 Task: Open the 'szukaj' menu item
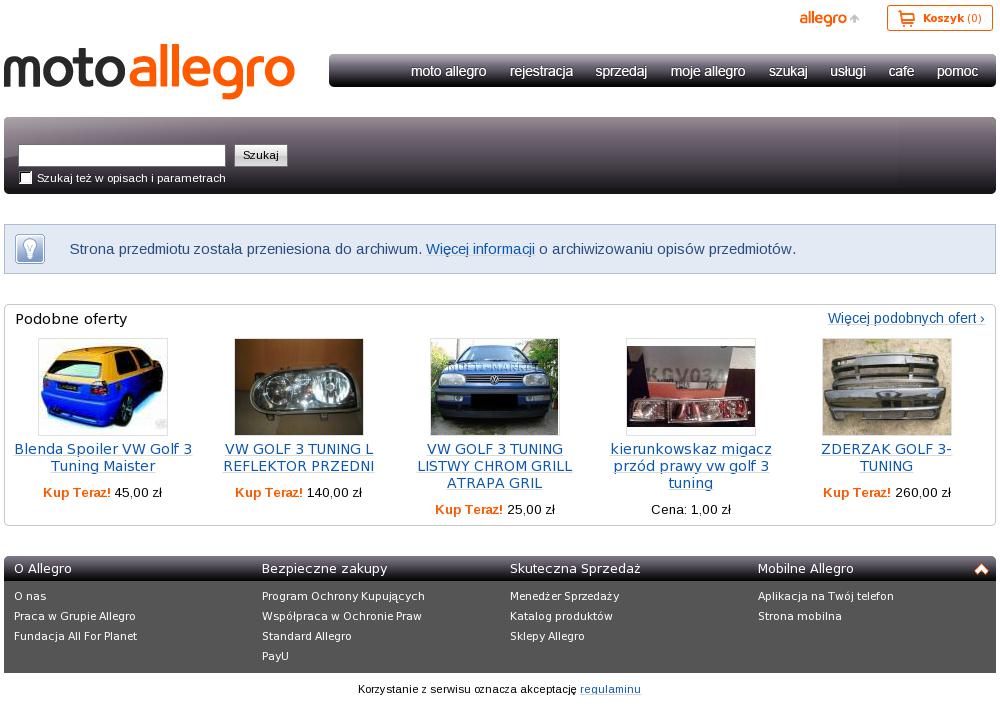[x=788, y=71]
